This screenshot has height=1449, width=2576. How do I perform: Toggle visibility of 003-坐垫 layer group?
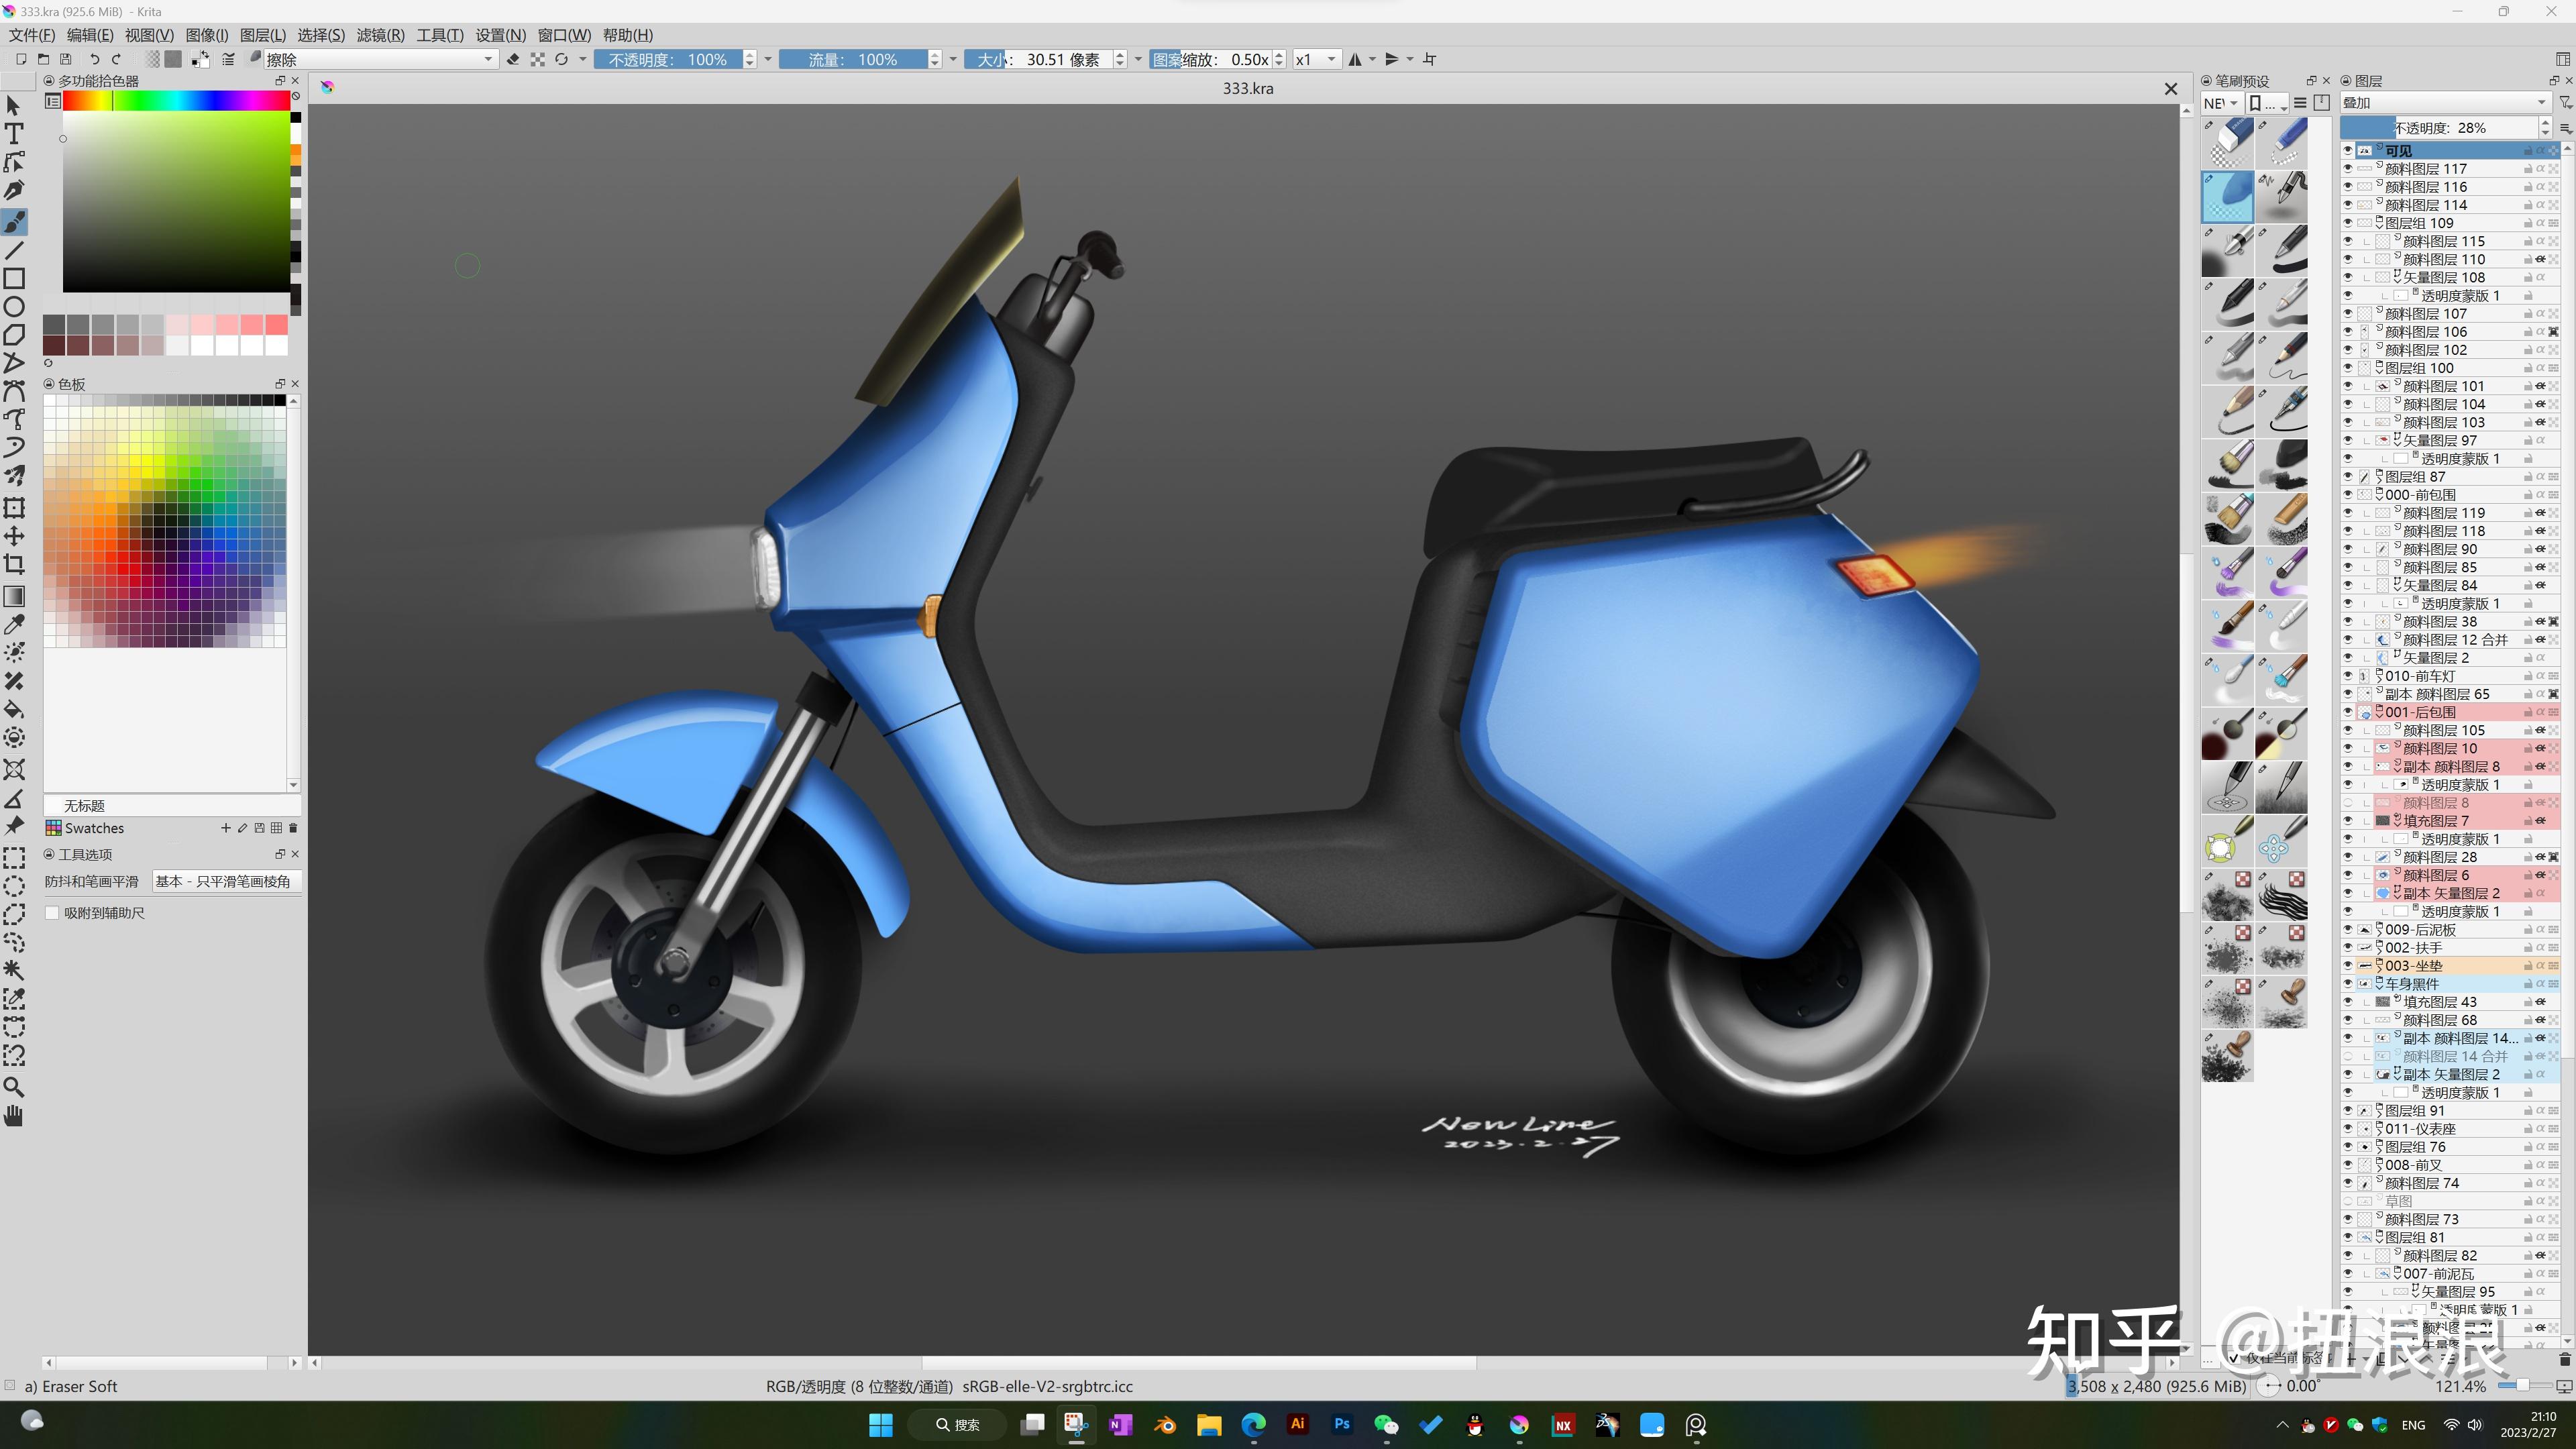[x=2347, y=966]
